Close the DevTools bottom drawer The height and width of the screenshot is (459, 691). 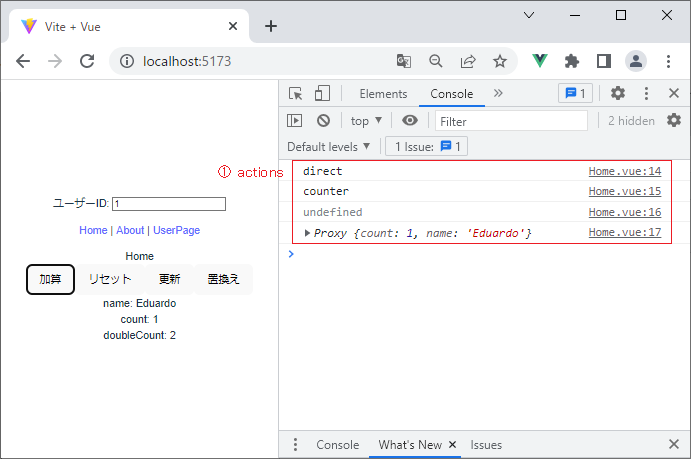click(674, 444)
